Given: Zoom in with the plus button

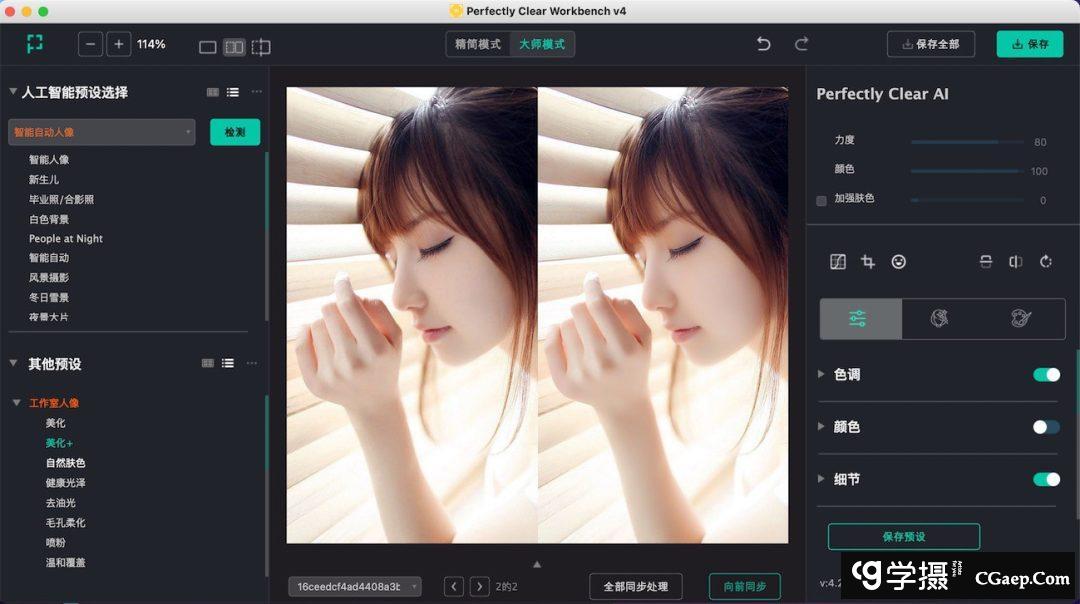Looking at the screenshot, I should [119, 44].
